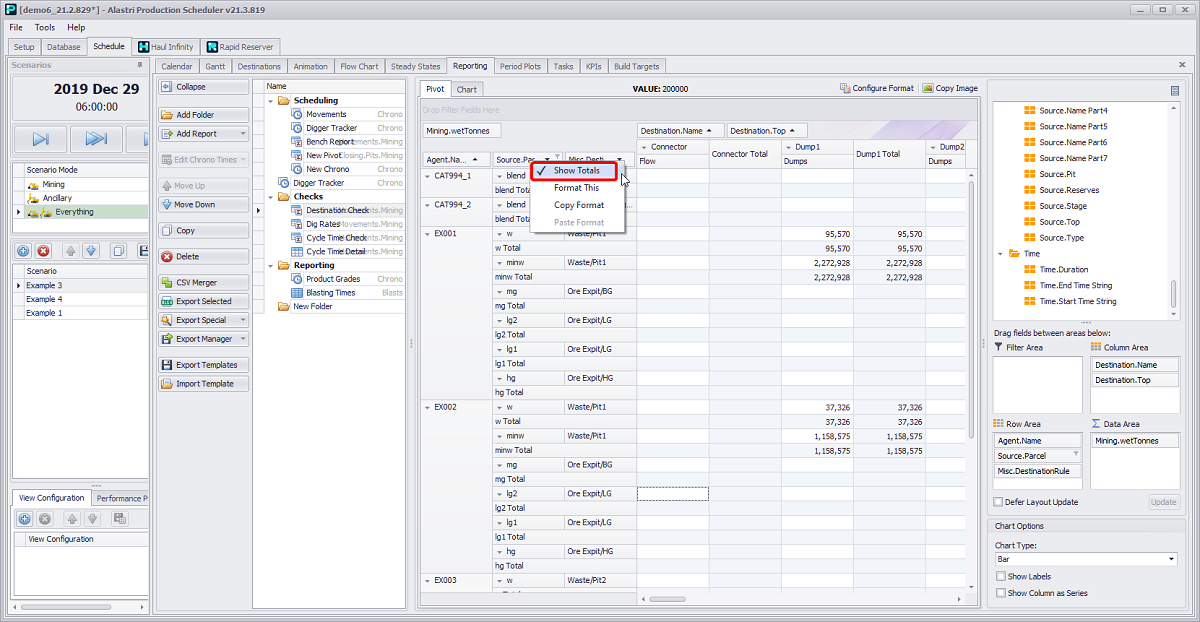1200x622 pixels.
Task: Enable Defer Layout Update checkbox
Action: (x=998, y=502)
